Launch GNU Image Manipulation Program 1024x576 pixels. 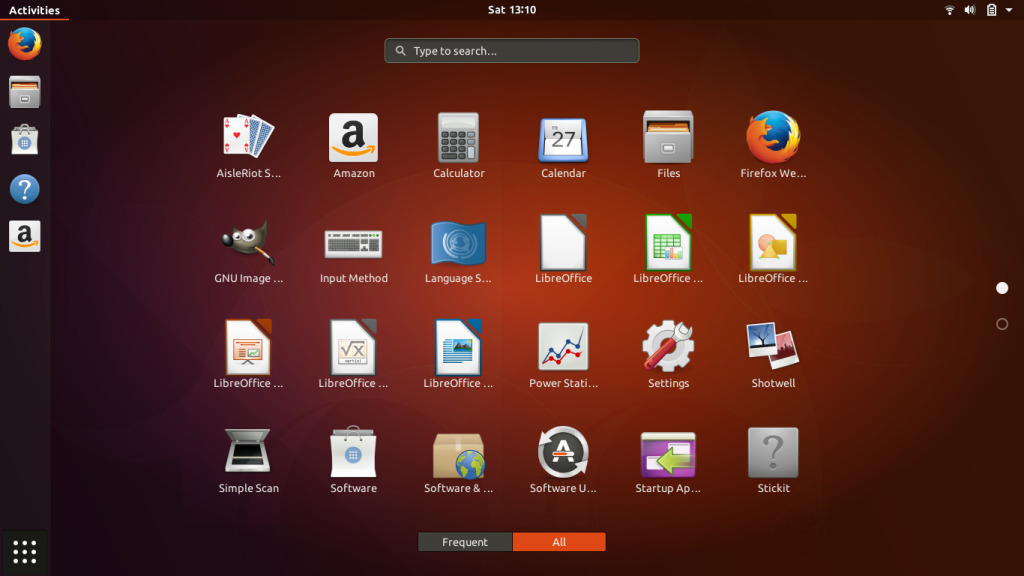click(x=249, y=243)
